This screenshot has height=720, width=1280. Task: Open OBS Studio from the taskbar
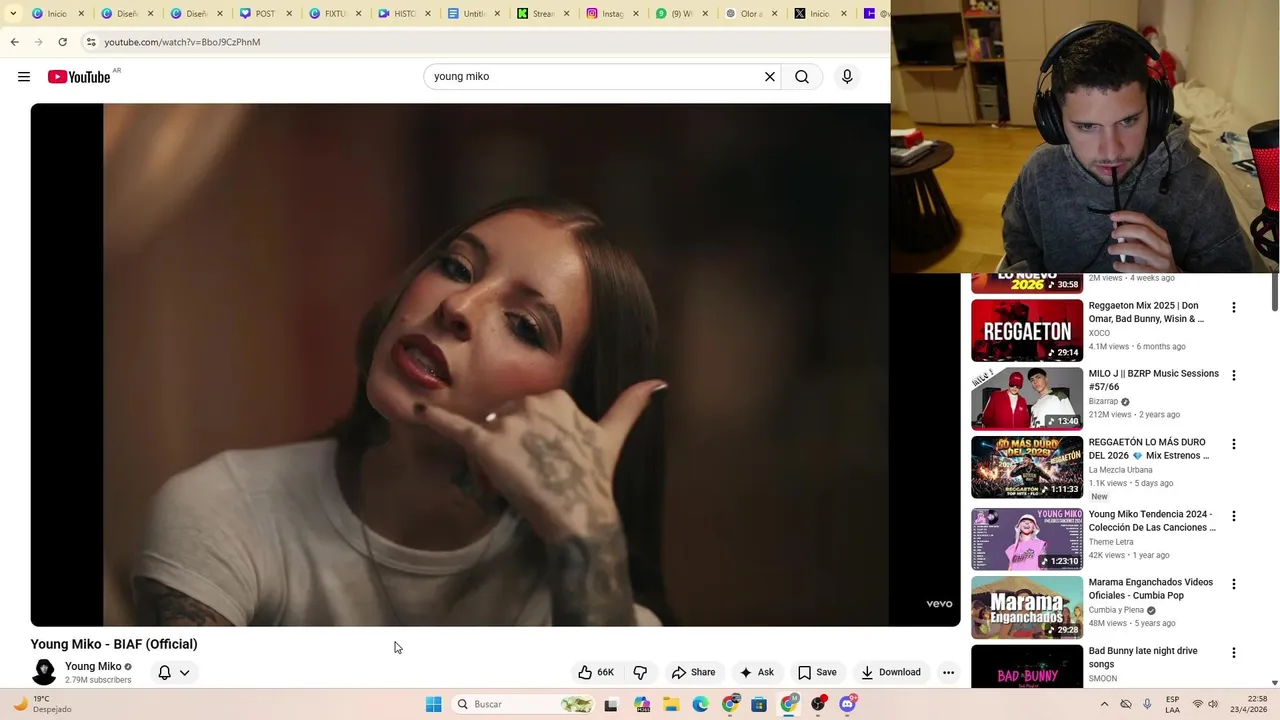coord(819,704)
